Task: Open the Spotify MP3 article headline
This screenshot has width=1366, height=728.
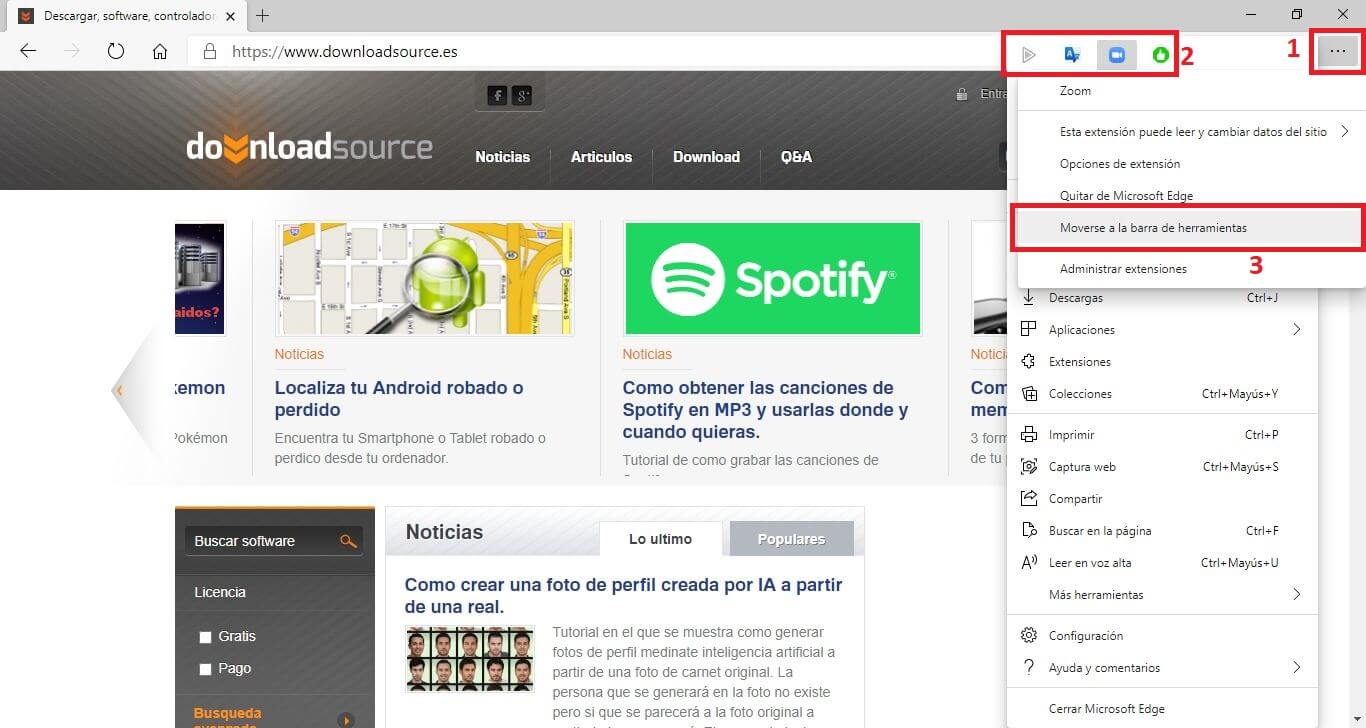Action: [765, 410]
